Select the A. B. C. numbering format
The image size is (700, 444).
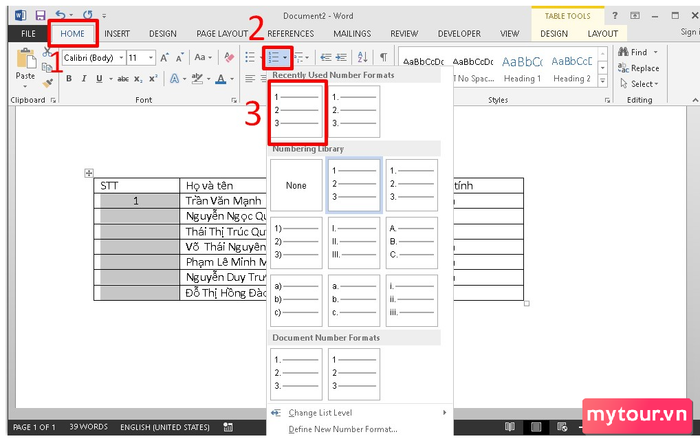coord(412,242)
